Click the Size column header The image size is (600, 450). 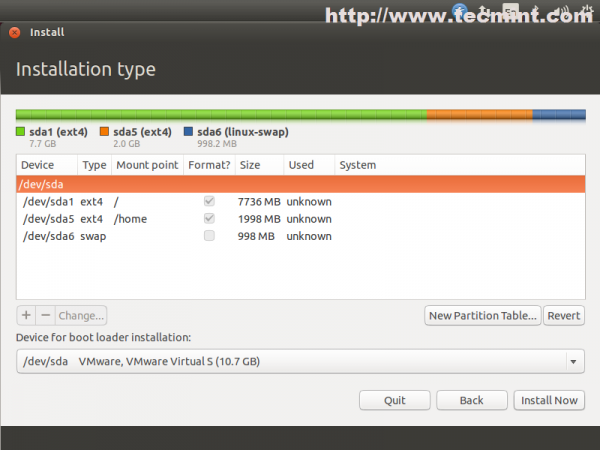pyautogui.click(x=259, y=165)
